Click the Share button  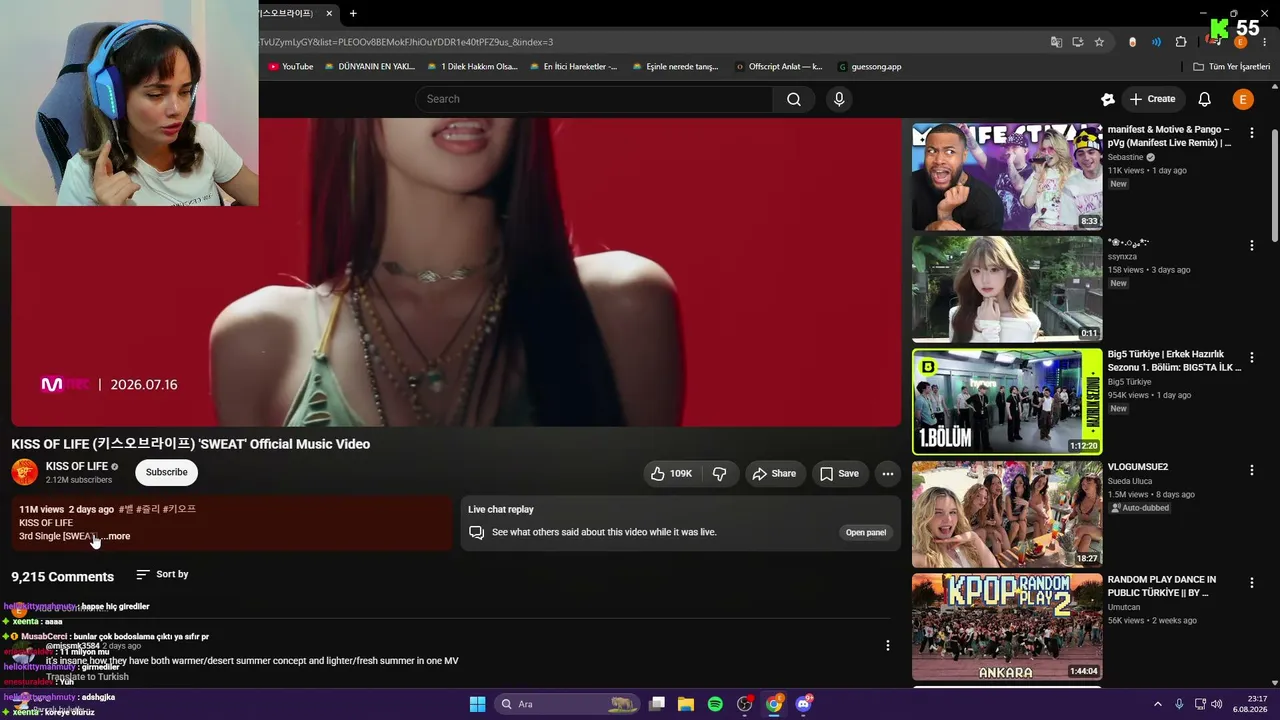(774, 474)
